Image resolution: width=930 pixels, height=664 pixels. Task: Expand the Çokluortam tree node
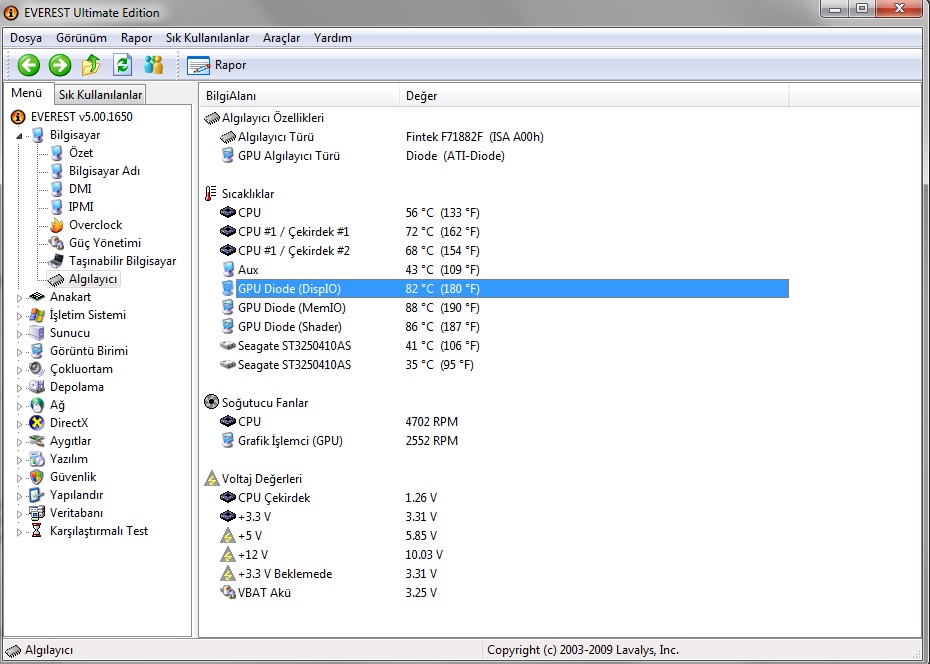19,369
